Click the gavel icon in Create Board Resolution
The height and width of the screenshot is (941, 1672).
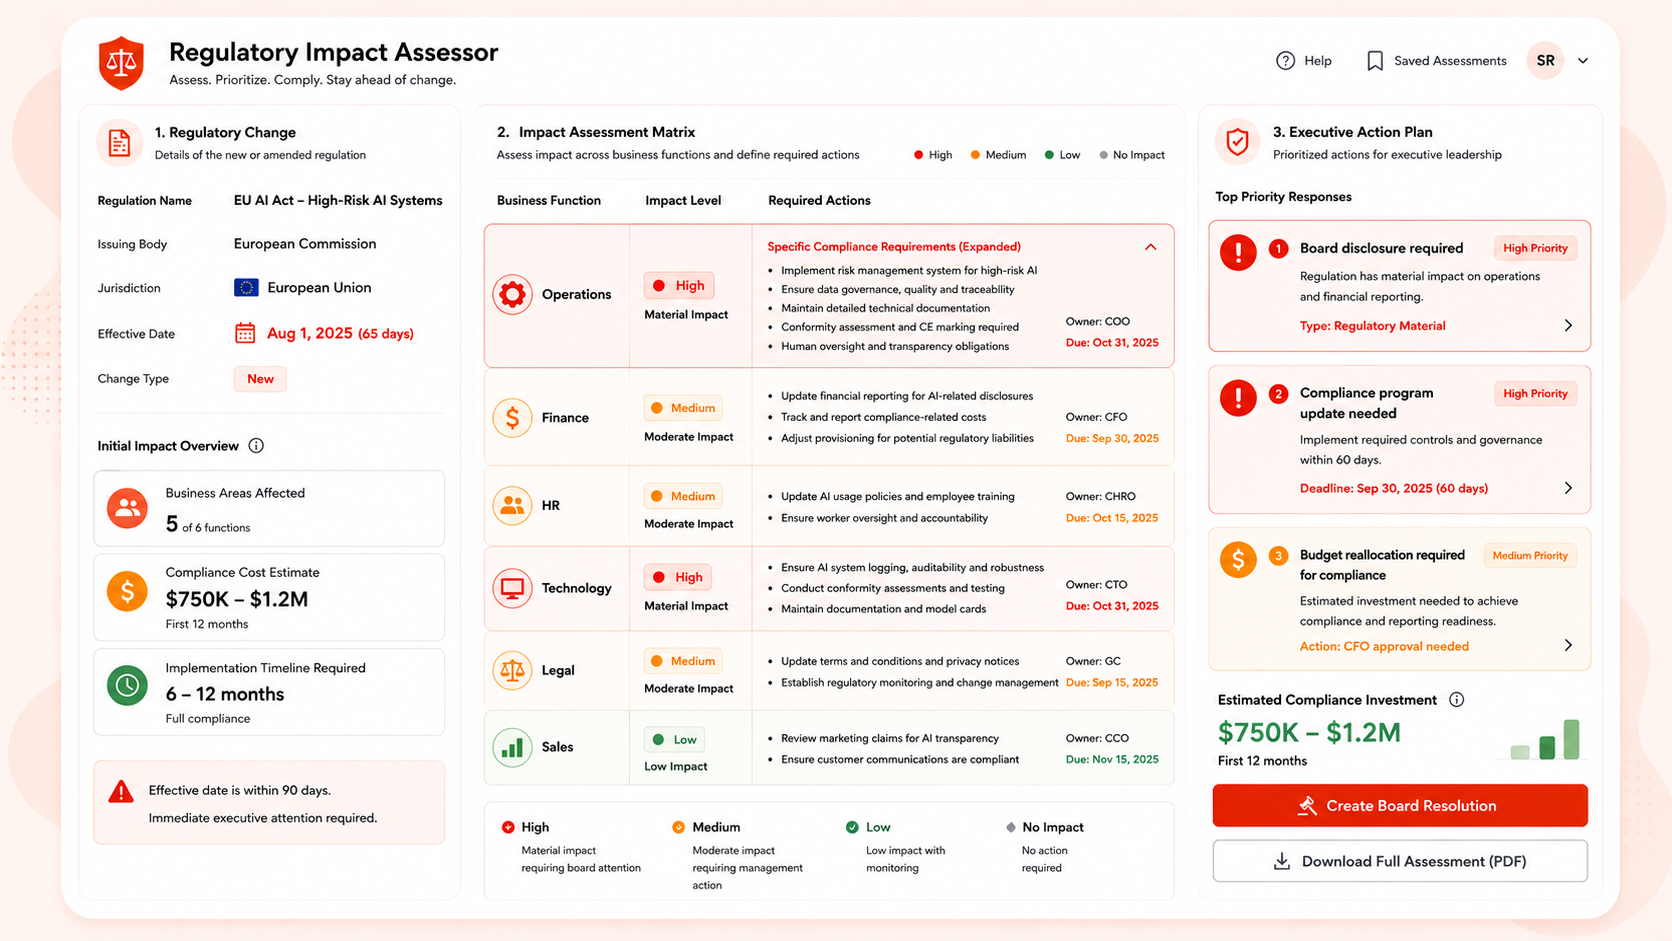click(x=1306, y=806)
